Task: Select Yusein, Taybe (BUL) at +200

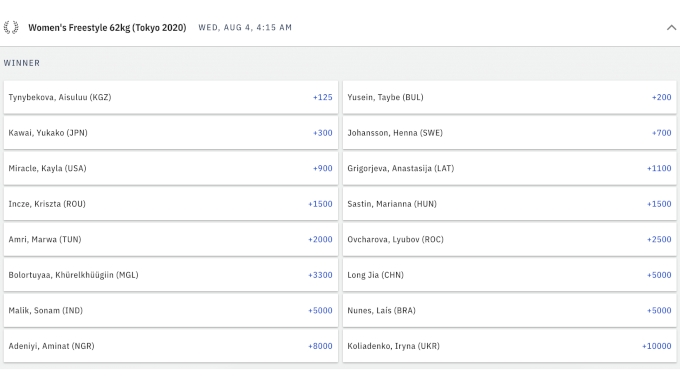Action: [510, 97]
